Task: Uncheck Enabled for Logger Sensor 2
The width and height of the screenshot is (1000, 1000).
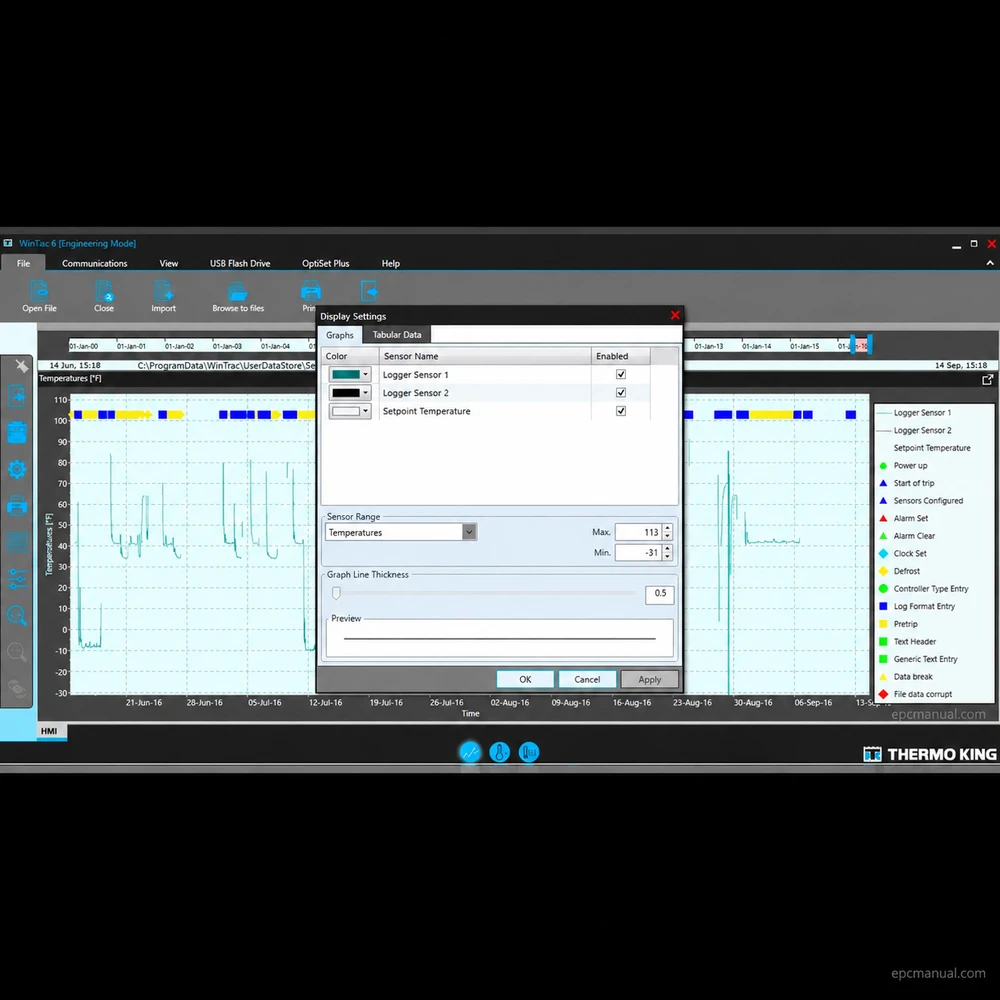Action: click(x=621, y=393)
